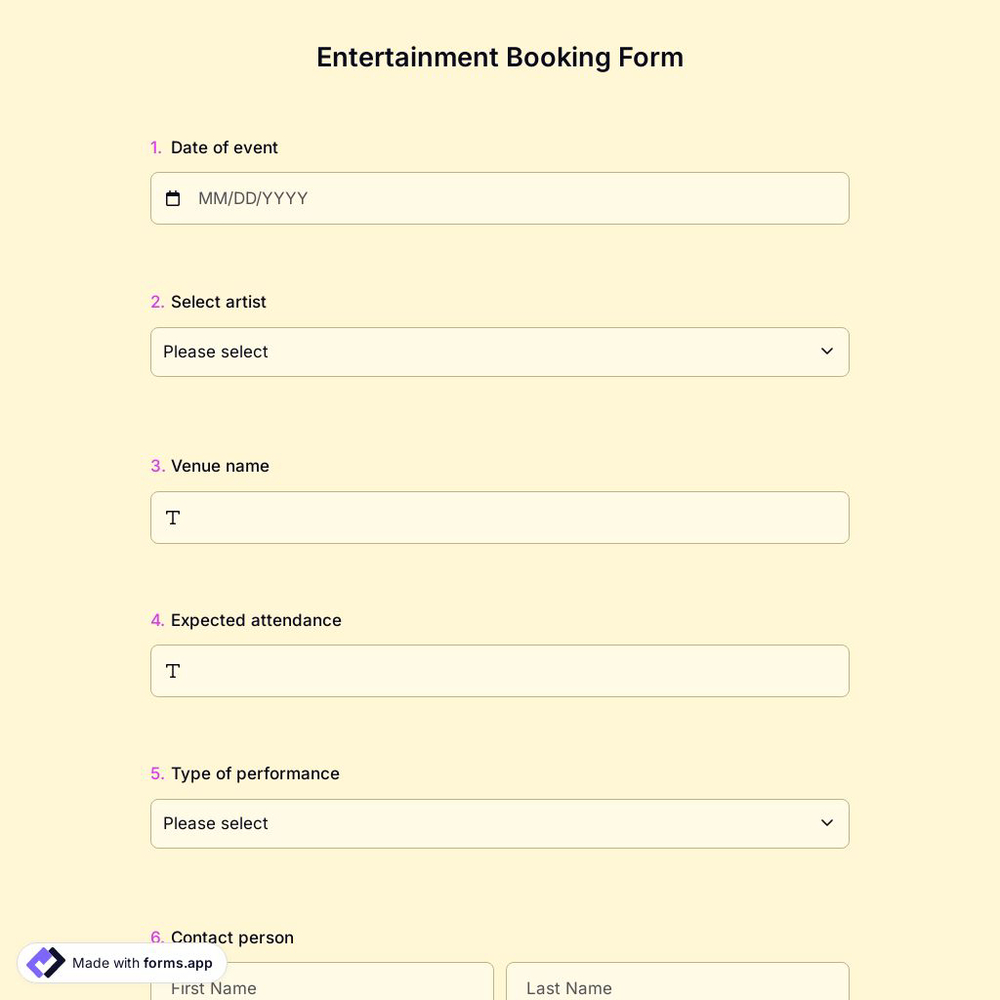Image resolution: width=1000 pixels, height=1000 pixels.
Task: Click the question label Contact person
Action: point(232,937)
